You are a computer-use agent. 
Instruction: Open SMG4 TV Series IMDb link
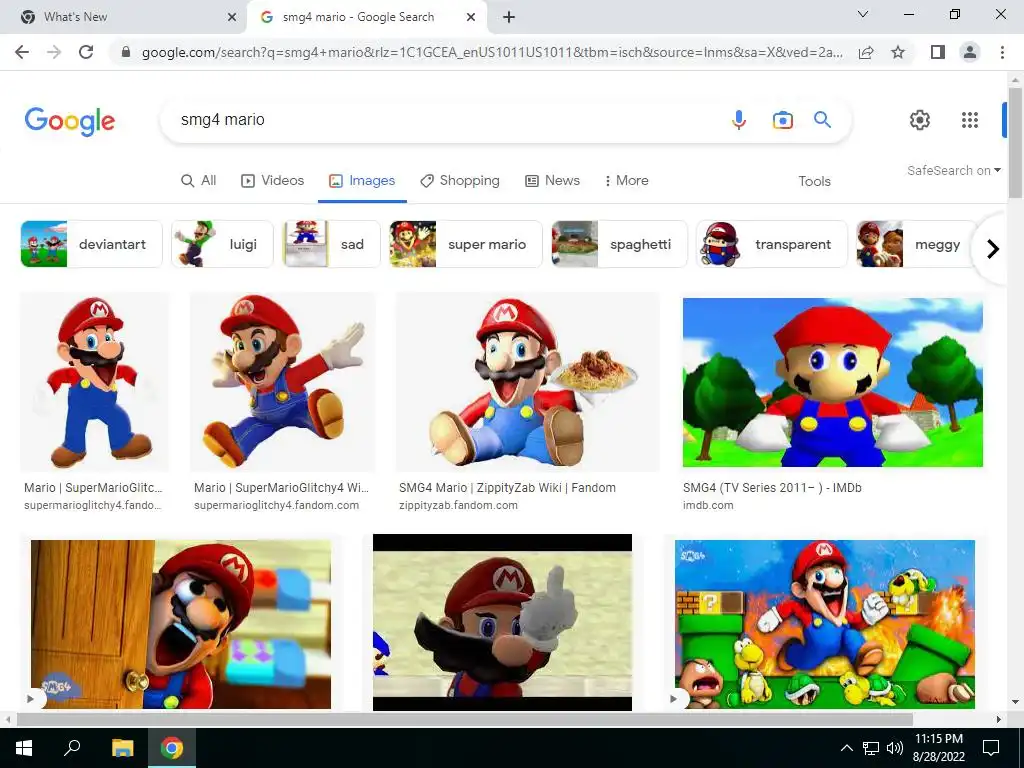tap(772, 488)
